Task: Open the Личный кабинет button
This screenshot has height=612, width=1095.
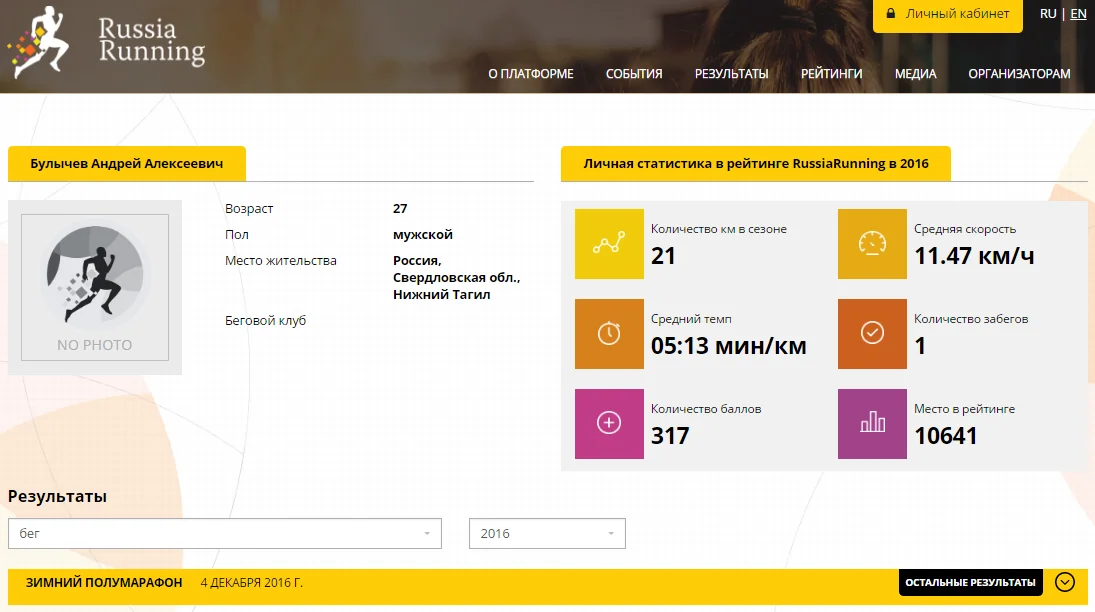Action: tap(947, 15)
